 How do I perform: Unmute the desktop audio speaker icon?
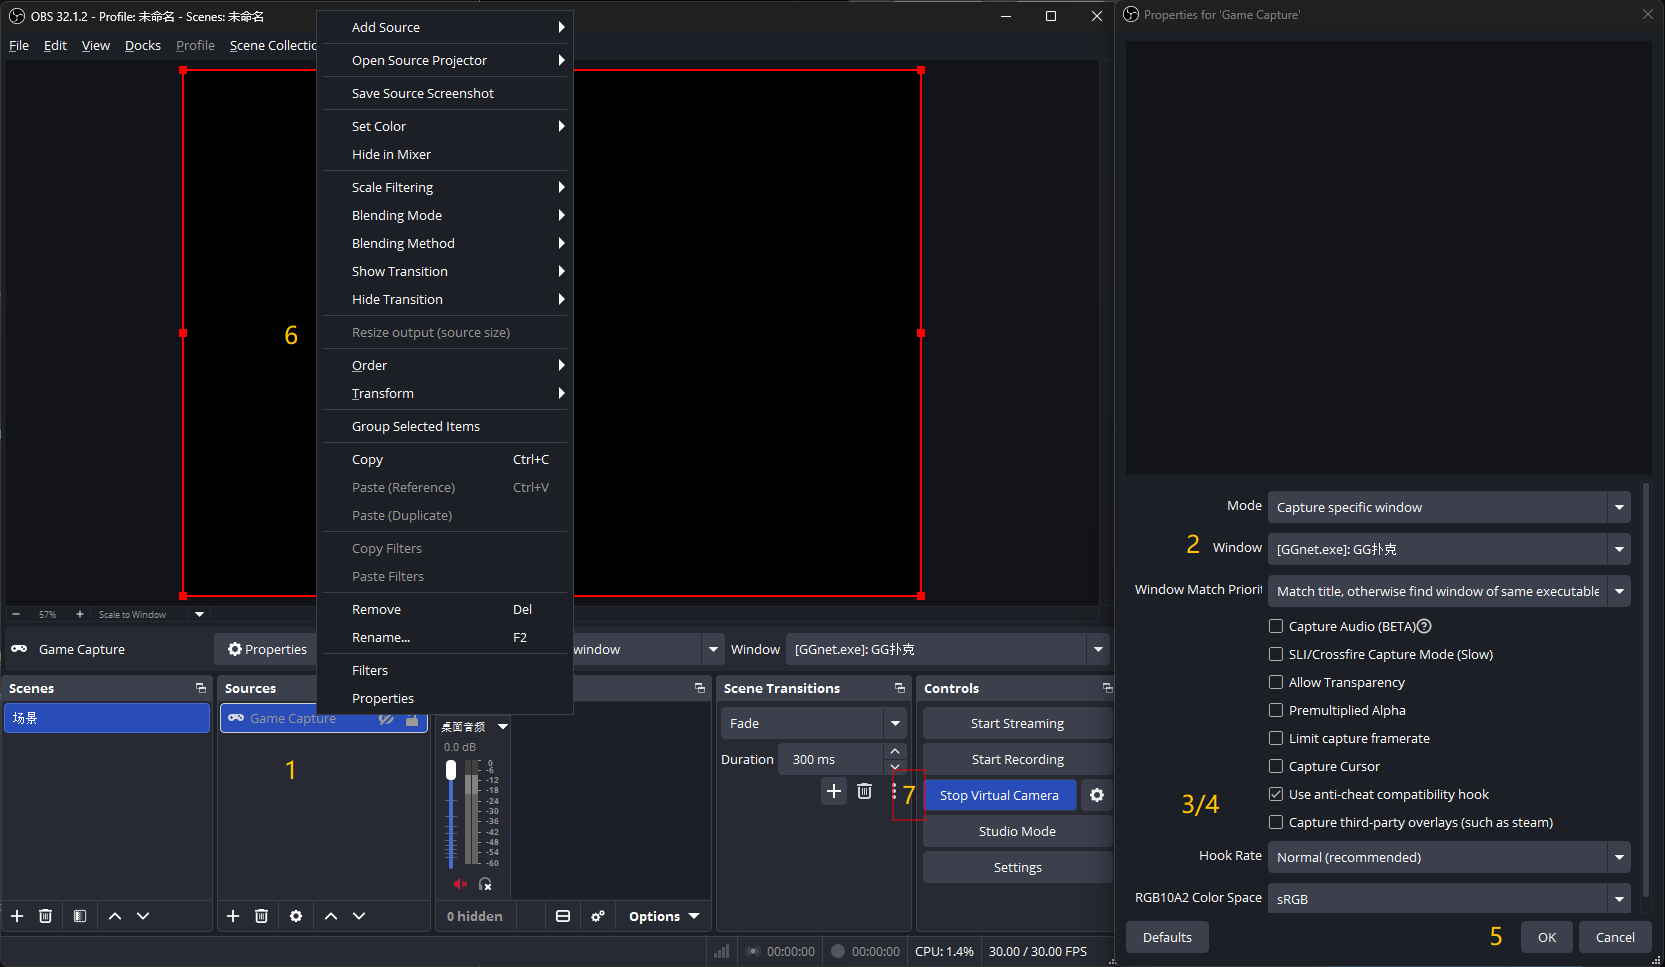point(460,884)
